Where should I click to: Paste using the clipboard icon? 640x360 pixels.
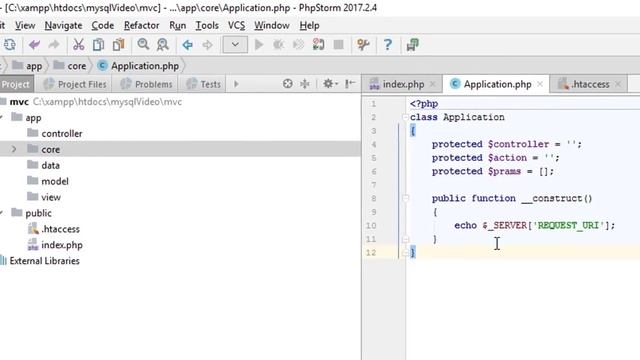point(118,44)
